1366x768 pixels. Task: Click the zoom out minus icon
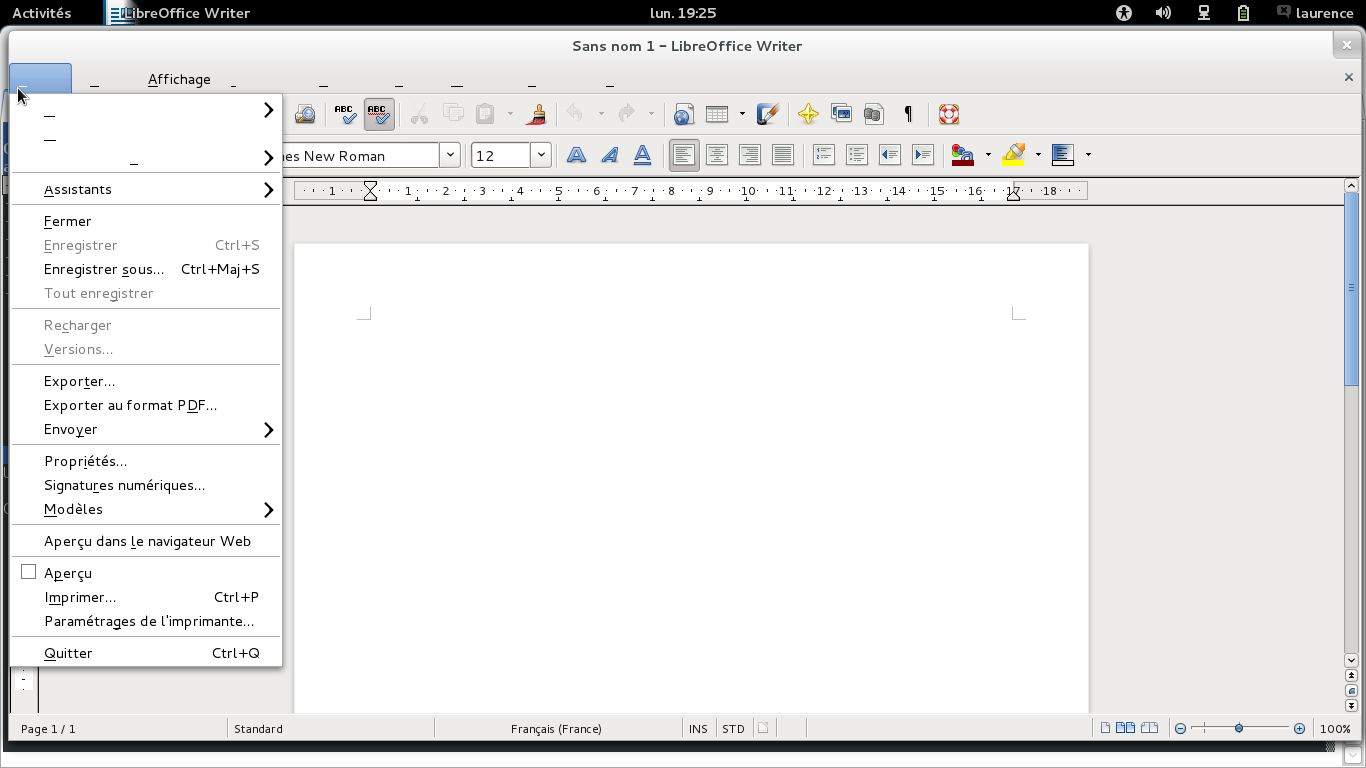click(x=1180, y=729)
